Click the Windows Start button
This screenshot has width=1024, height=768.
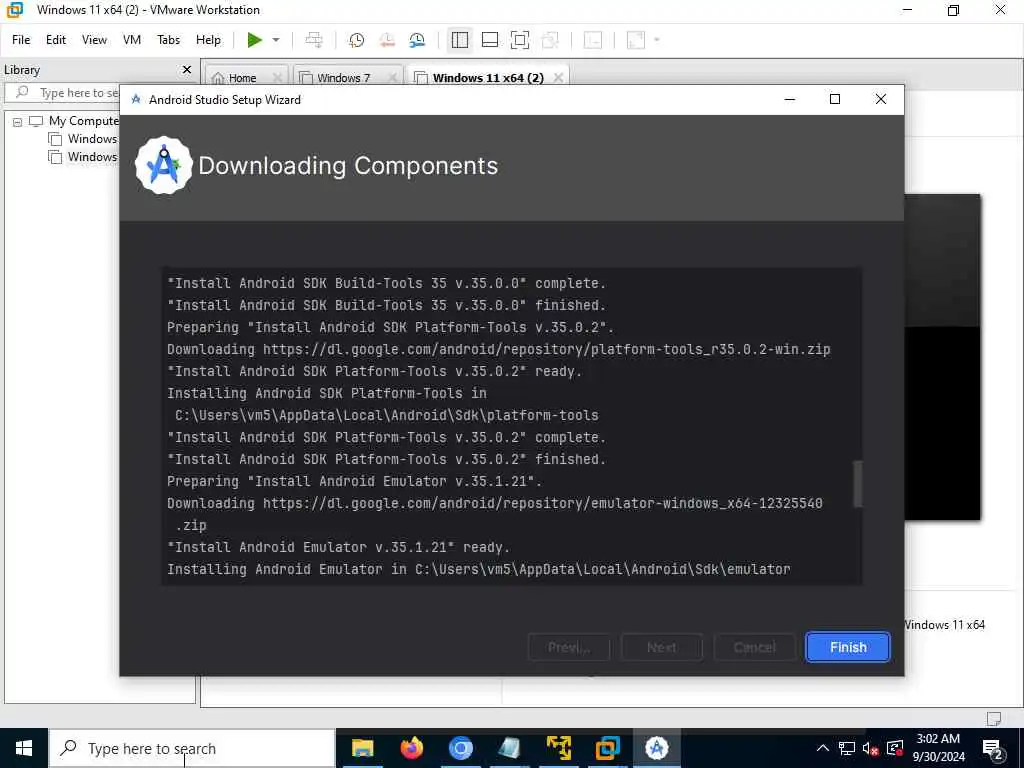[24, 748]
